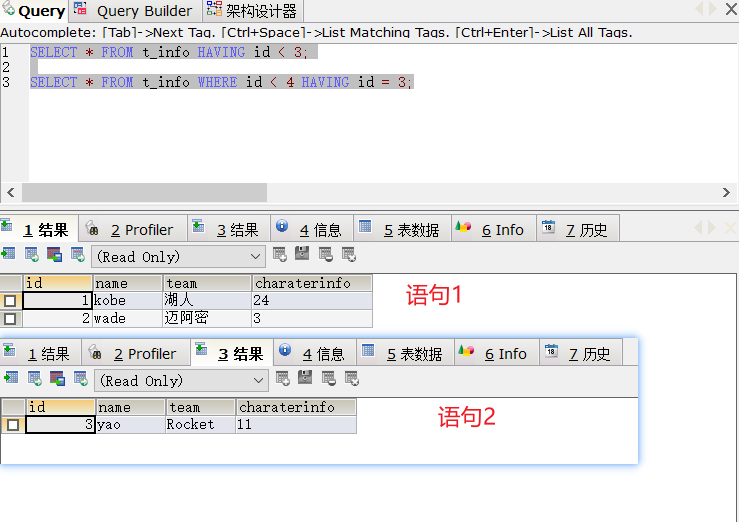This screenshot has height=522, width=739.
Task: Select the 迈阿密 team cell
Action: coord(207,318)
